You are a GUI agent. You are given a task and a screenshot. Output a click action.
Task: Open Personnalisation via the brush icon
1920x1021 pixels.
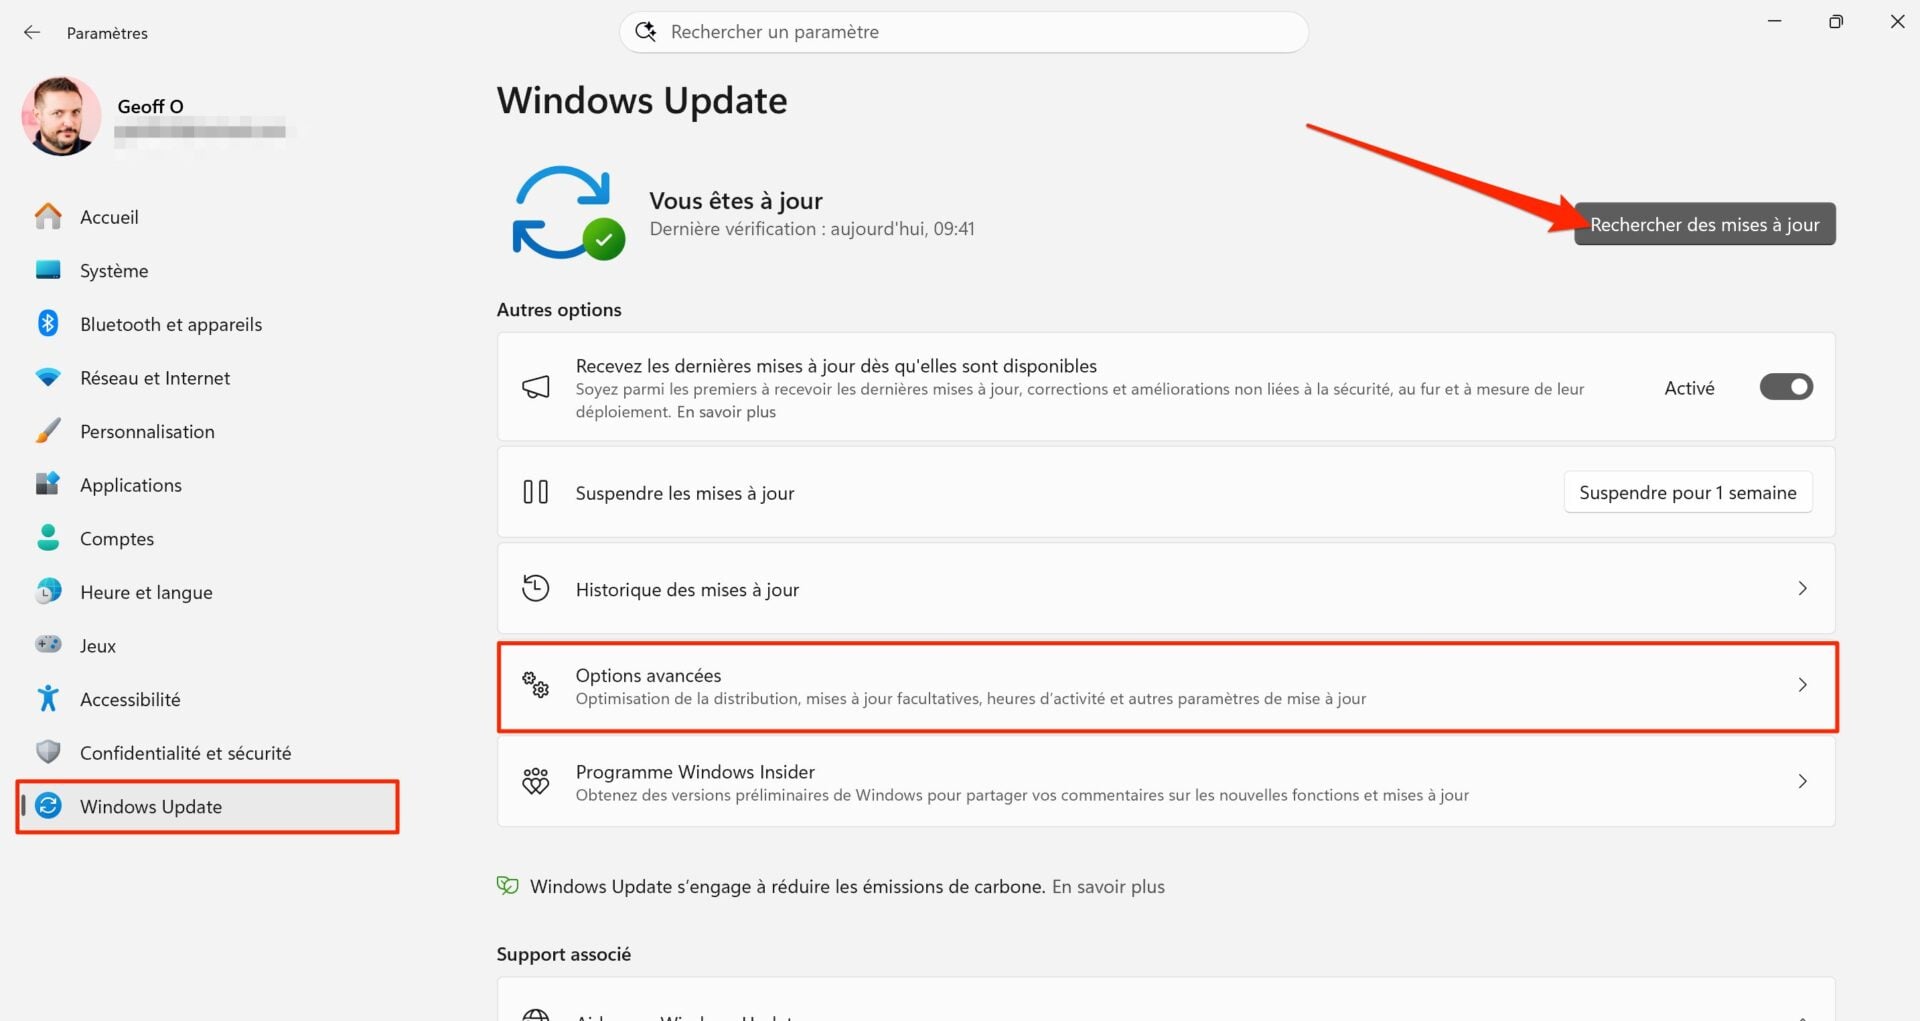(x=48, y=430)
